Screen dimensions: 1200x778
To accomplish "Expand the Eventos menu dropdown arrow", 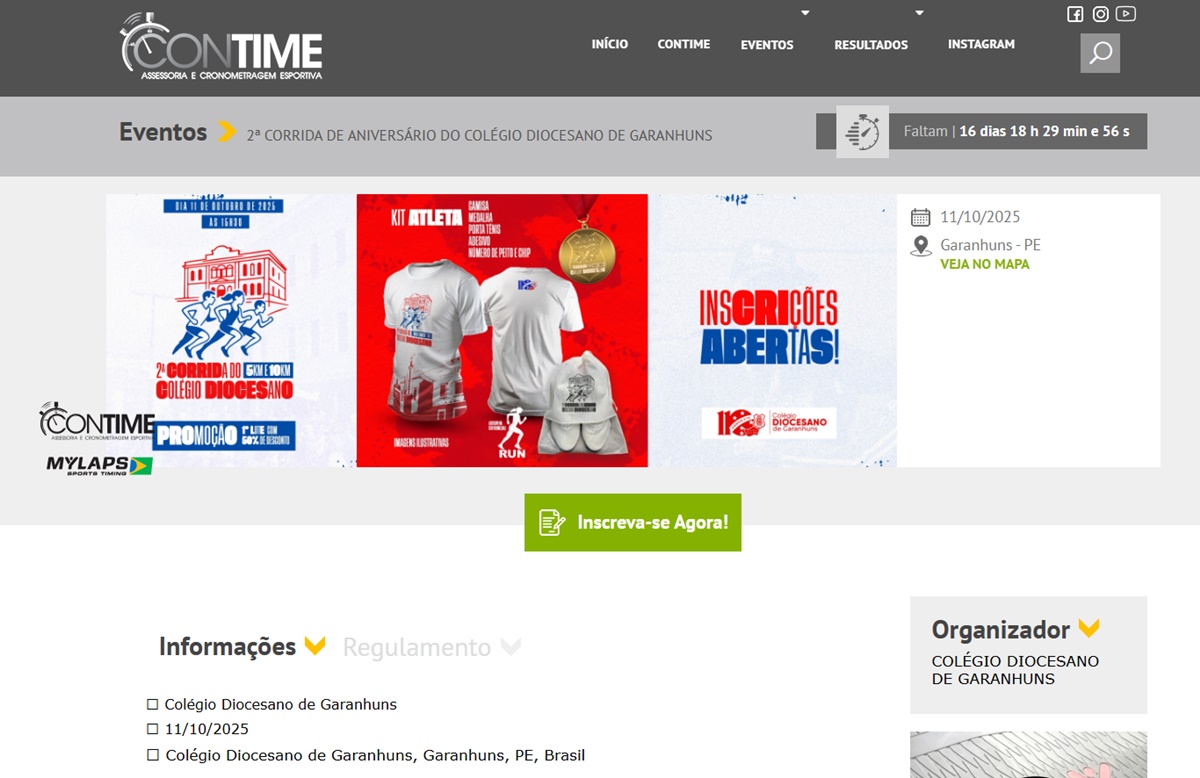I will [805, 13].
